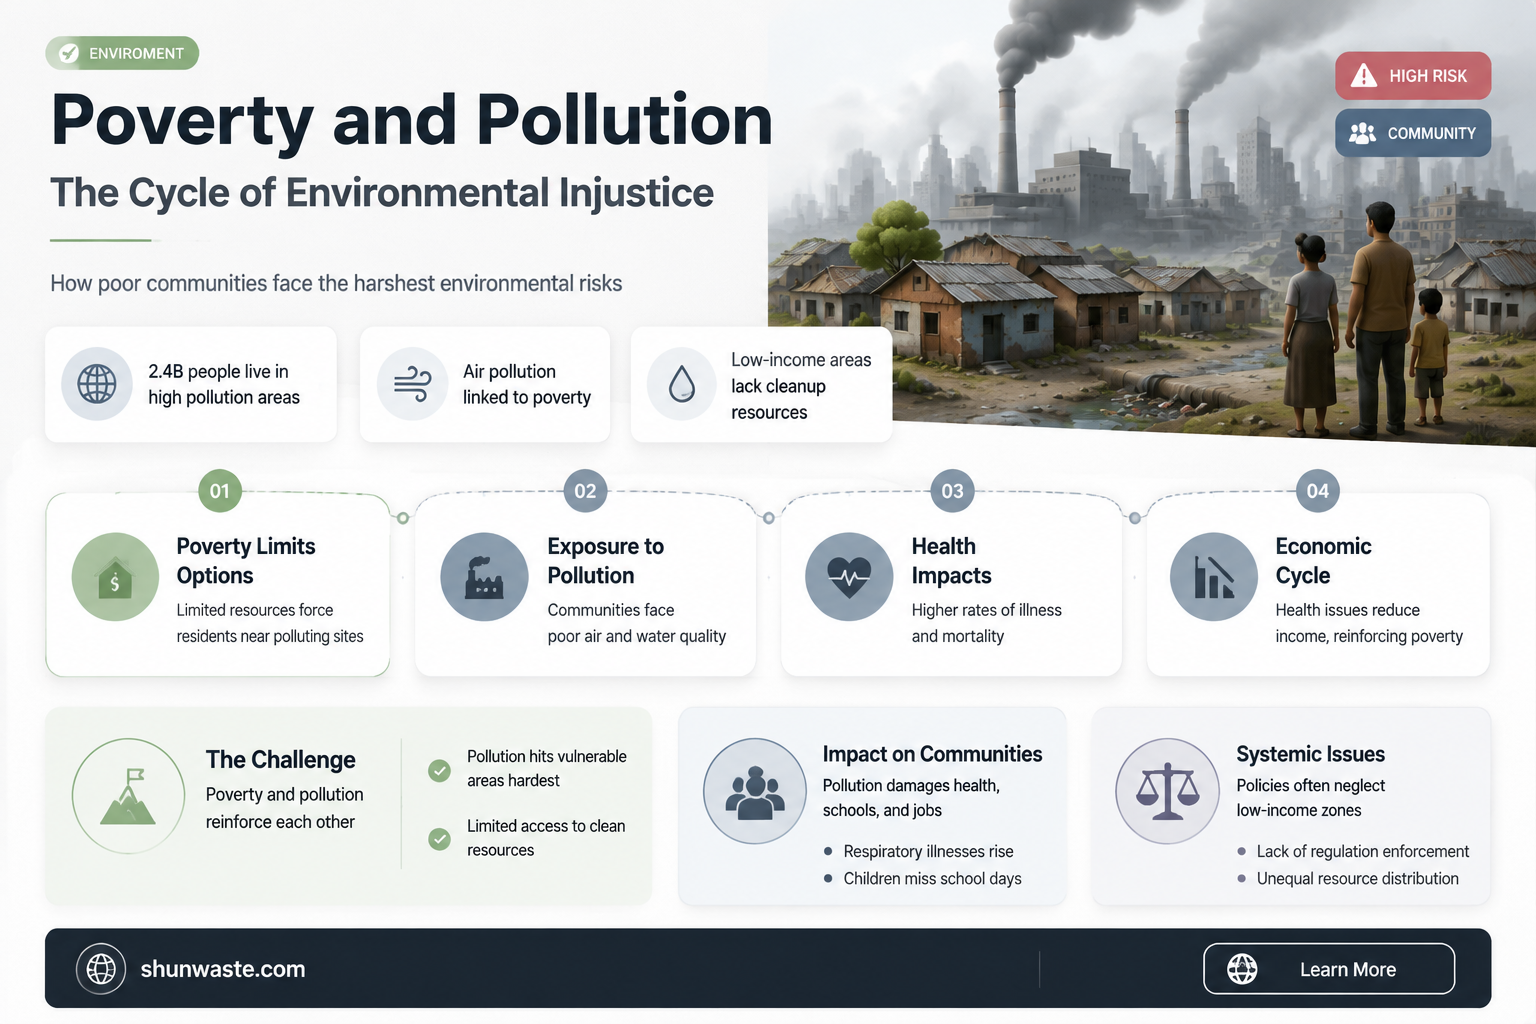Click The Cycle of Environmental Injustice subtitle
Screen dimensions: 1536x1024
[382, 193]
